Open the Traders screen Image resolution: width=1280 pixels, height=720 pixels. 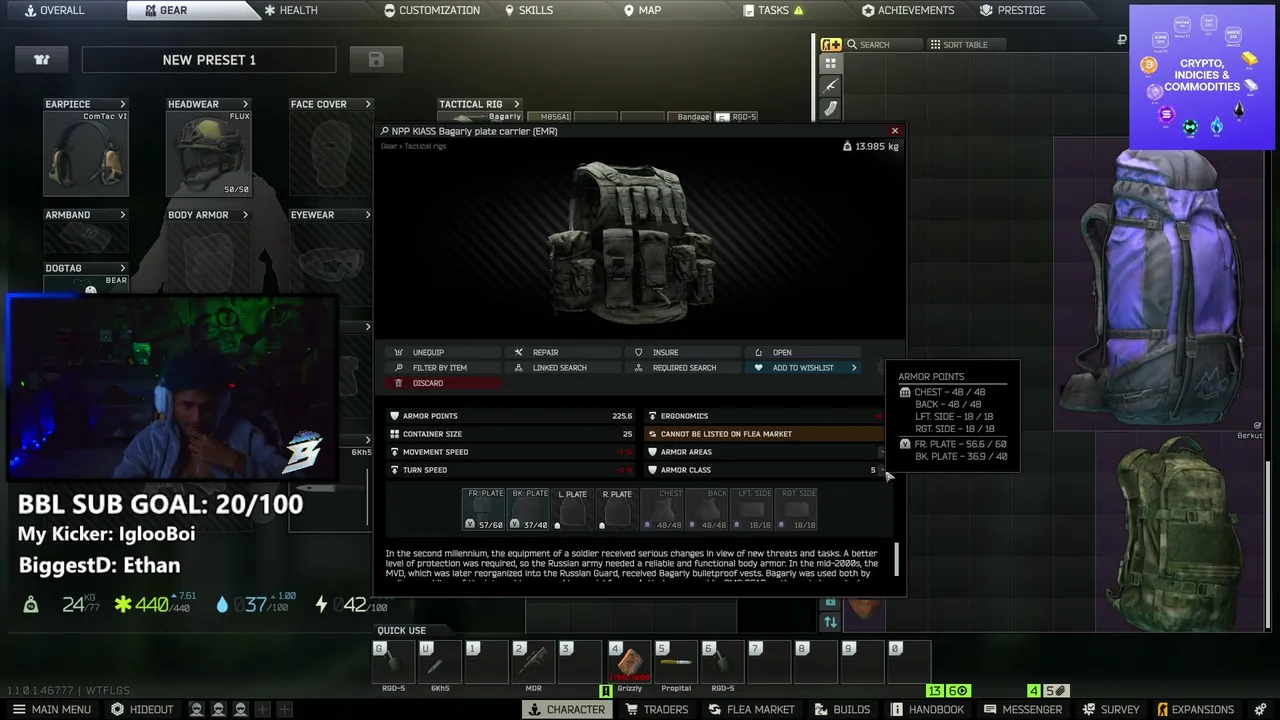[657, 710]
